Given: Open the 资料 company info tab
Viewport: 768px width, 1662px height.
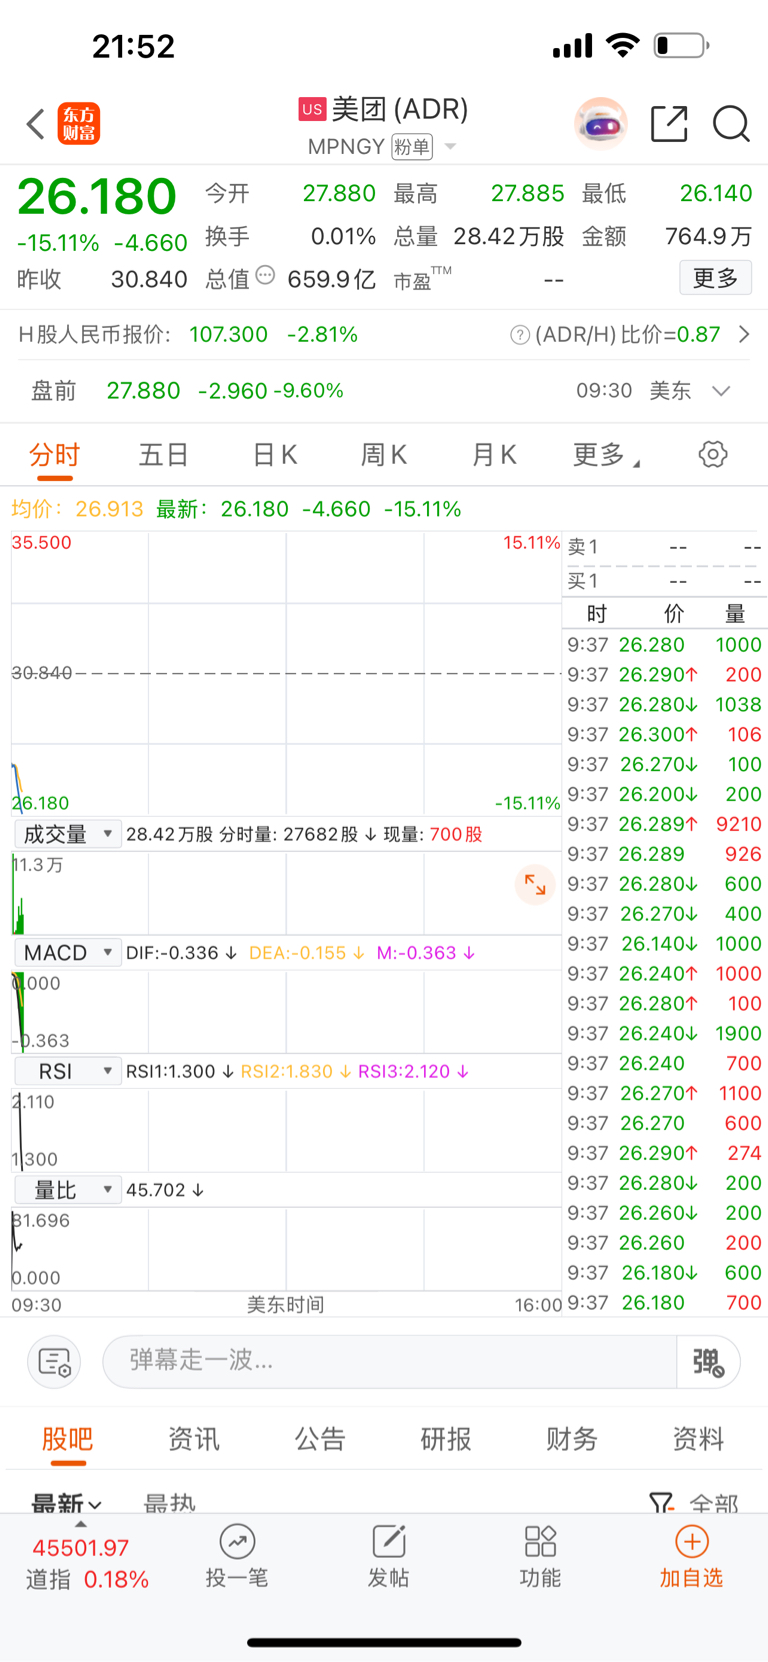Looking at the screenshot, I should click(x=698, y=1439).
